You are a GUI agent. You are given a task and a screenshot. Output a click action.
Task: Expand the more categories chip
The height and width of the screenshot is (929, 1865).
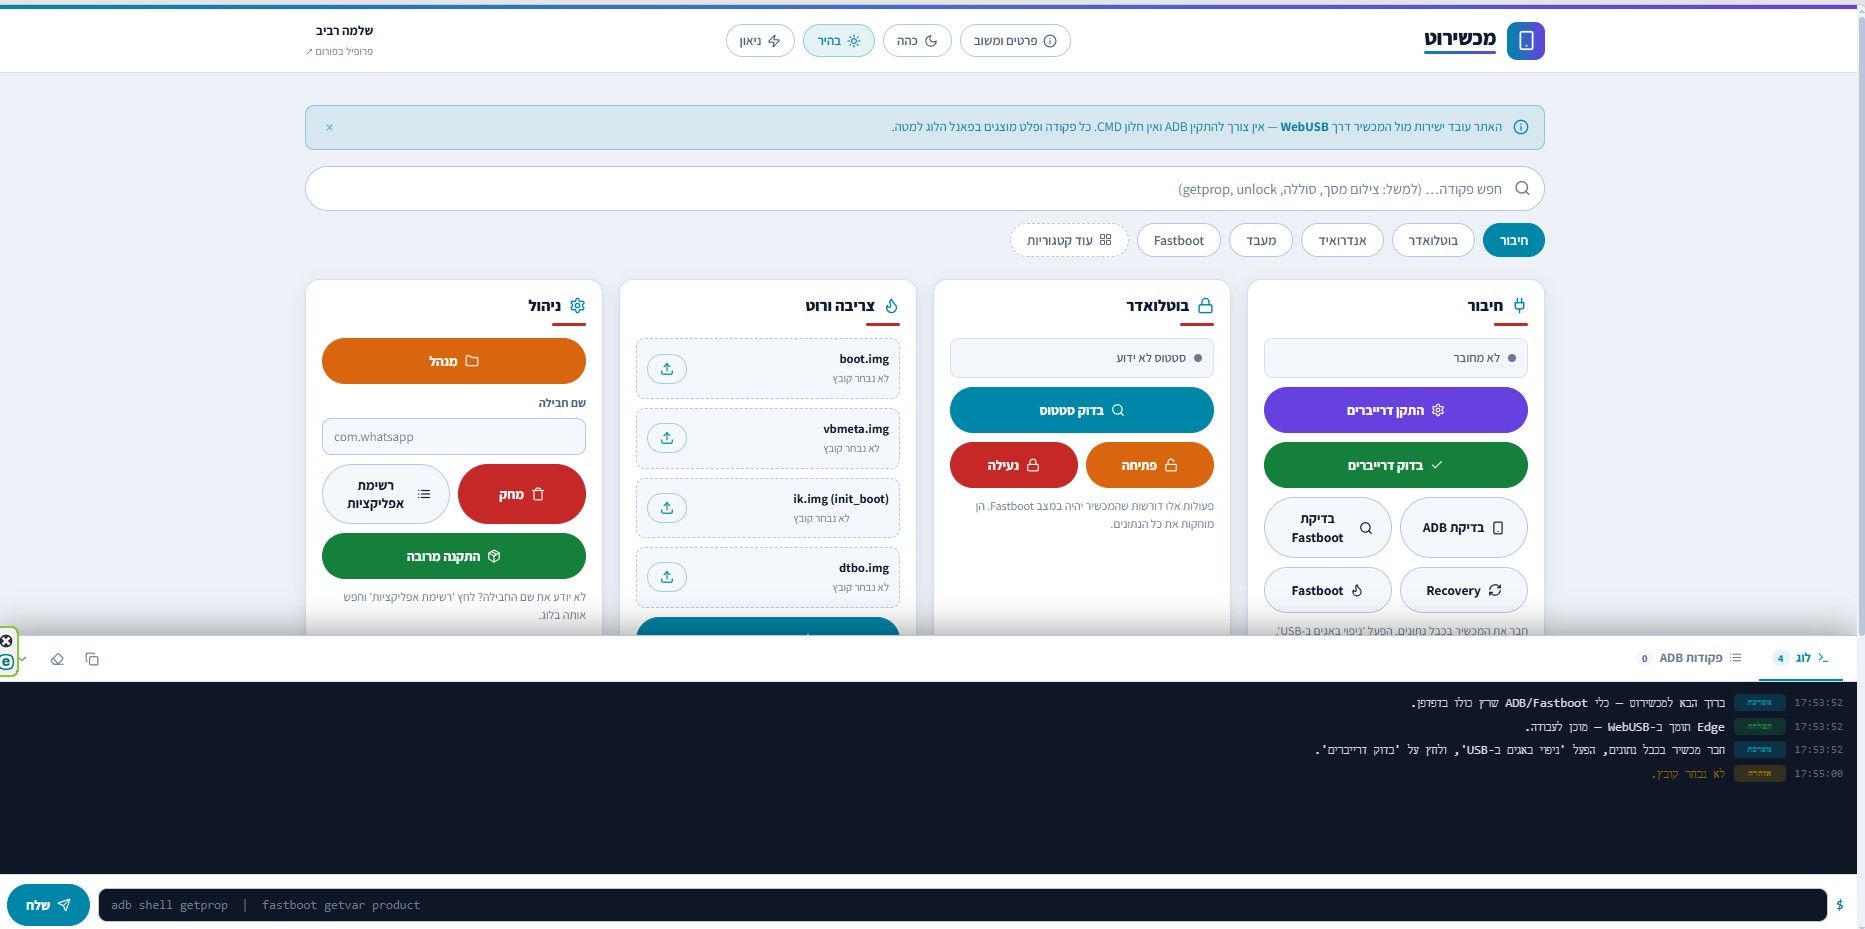click(1069, 240)
